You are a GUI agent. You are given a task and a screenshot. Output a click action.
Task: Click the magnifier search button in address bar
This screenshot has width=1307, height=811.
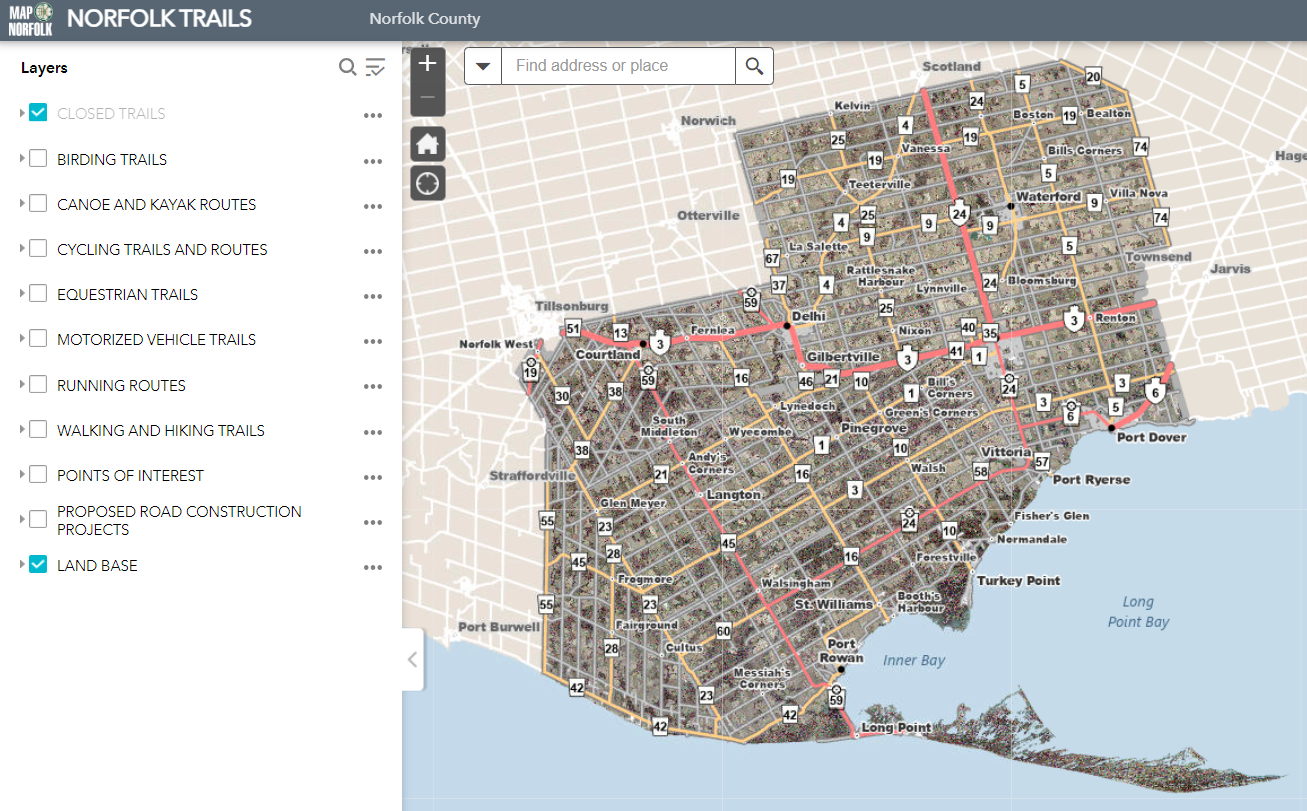(754, 66)
